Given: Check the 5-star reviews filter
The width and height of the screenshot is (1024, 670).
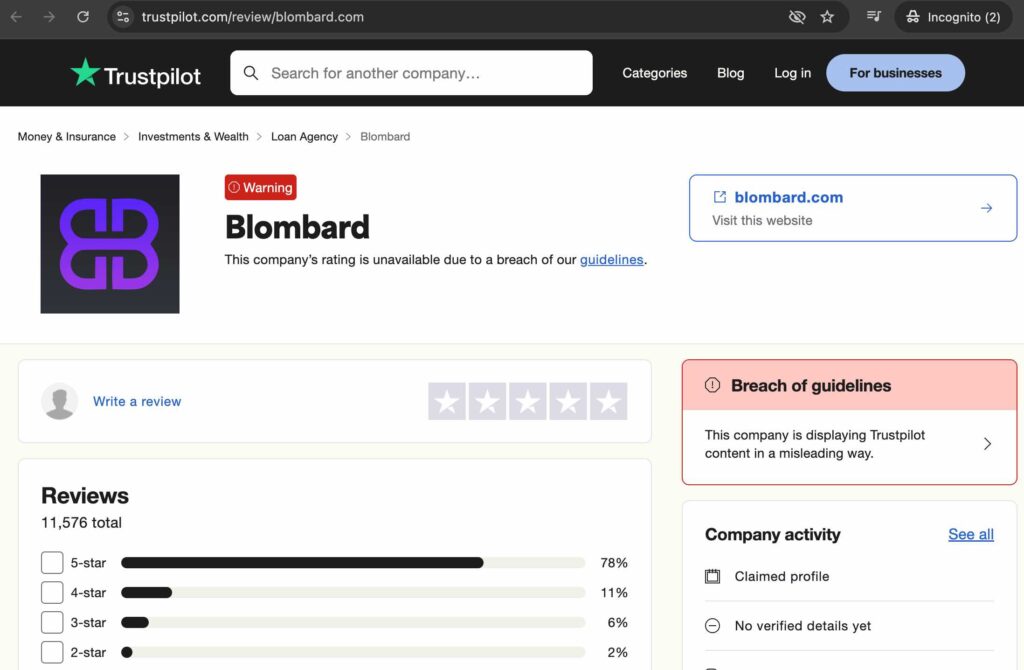Looking at the screenshot, I should tap(52, 562).
